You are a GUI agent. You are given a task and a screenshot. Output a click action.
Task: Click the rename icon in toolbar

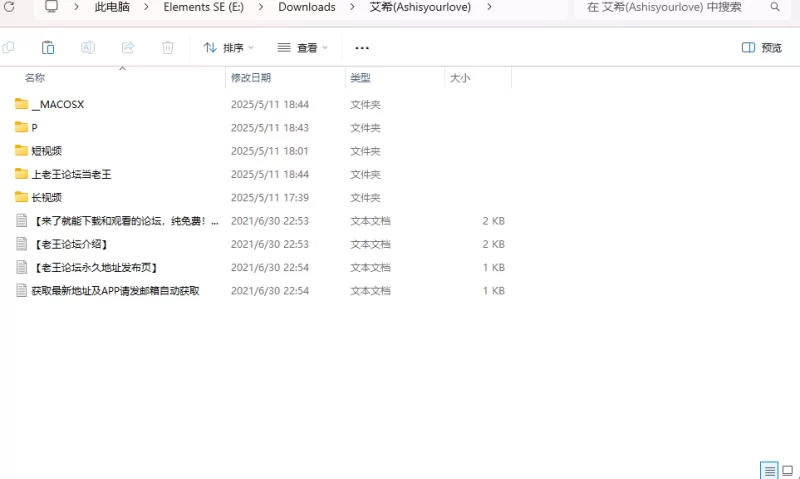coord(88,47)
